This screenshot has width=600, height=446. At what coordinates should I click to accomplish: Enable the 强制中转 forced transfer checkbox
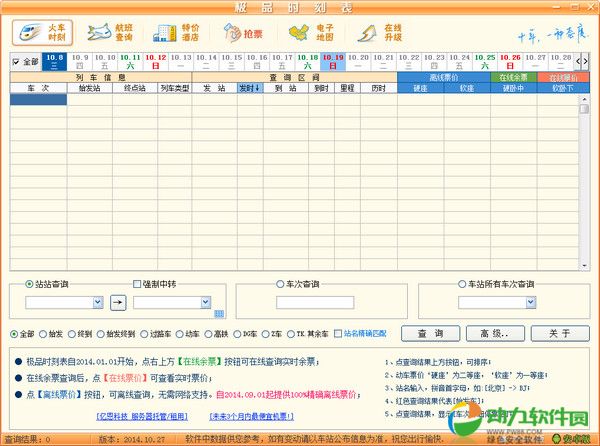(x=137, y=284)
